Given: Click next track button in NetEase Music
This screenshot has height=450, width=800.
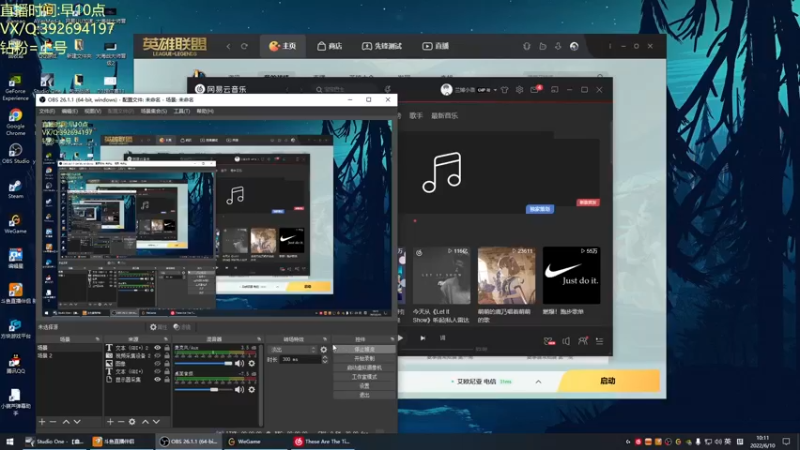Looking at the screenshot, I should point(422,338).
